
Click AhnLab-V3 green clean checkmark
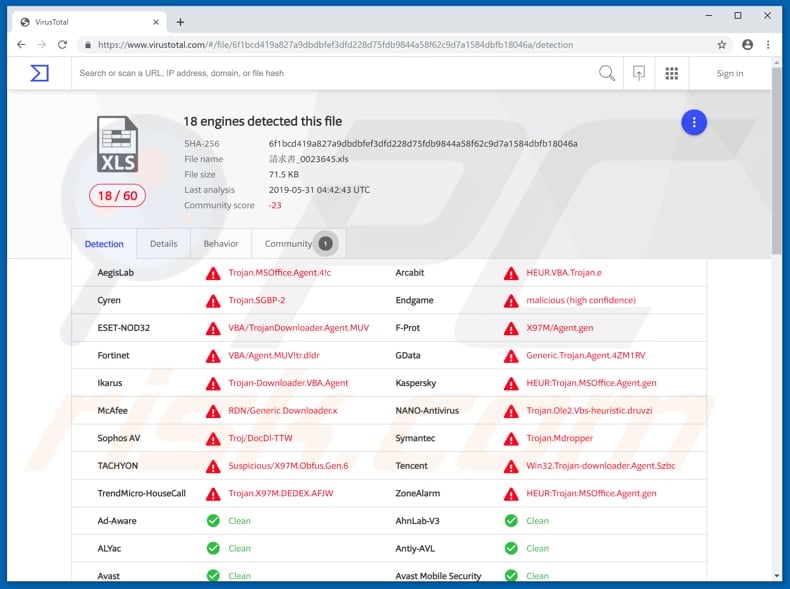511,521
